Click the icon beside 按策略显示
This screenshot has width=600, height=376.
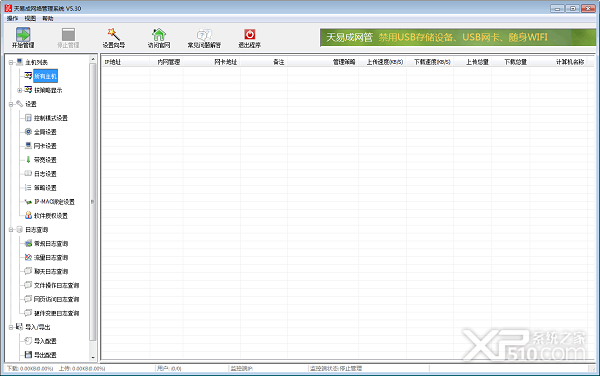tap(28, 90)
